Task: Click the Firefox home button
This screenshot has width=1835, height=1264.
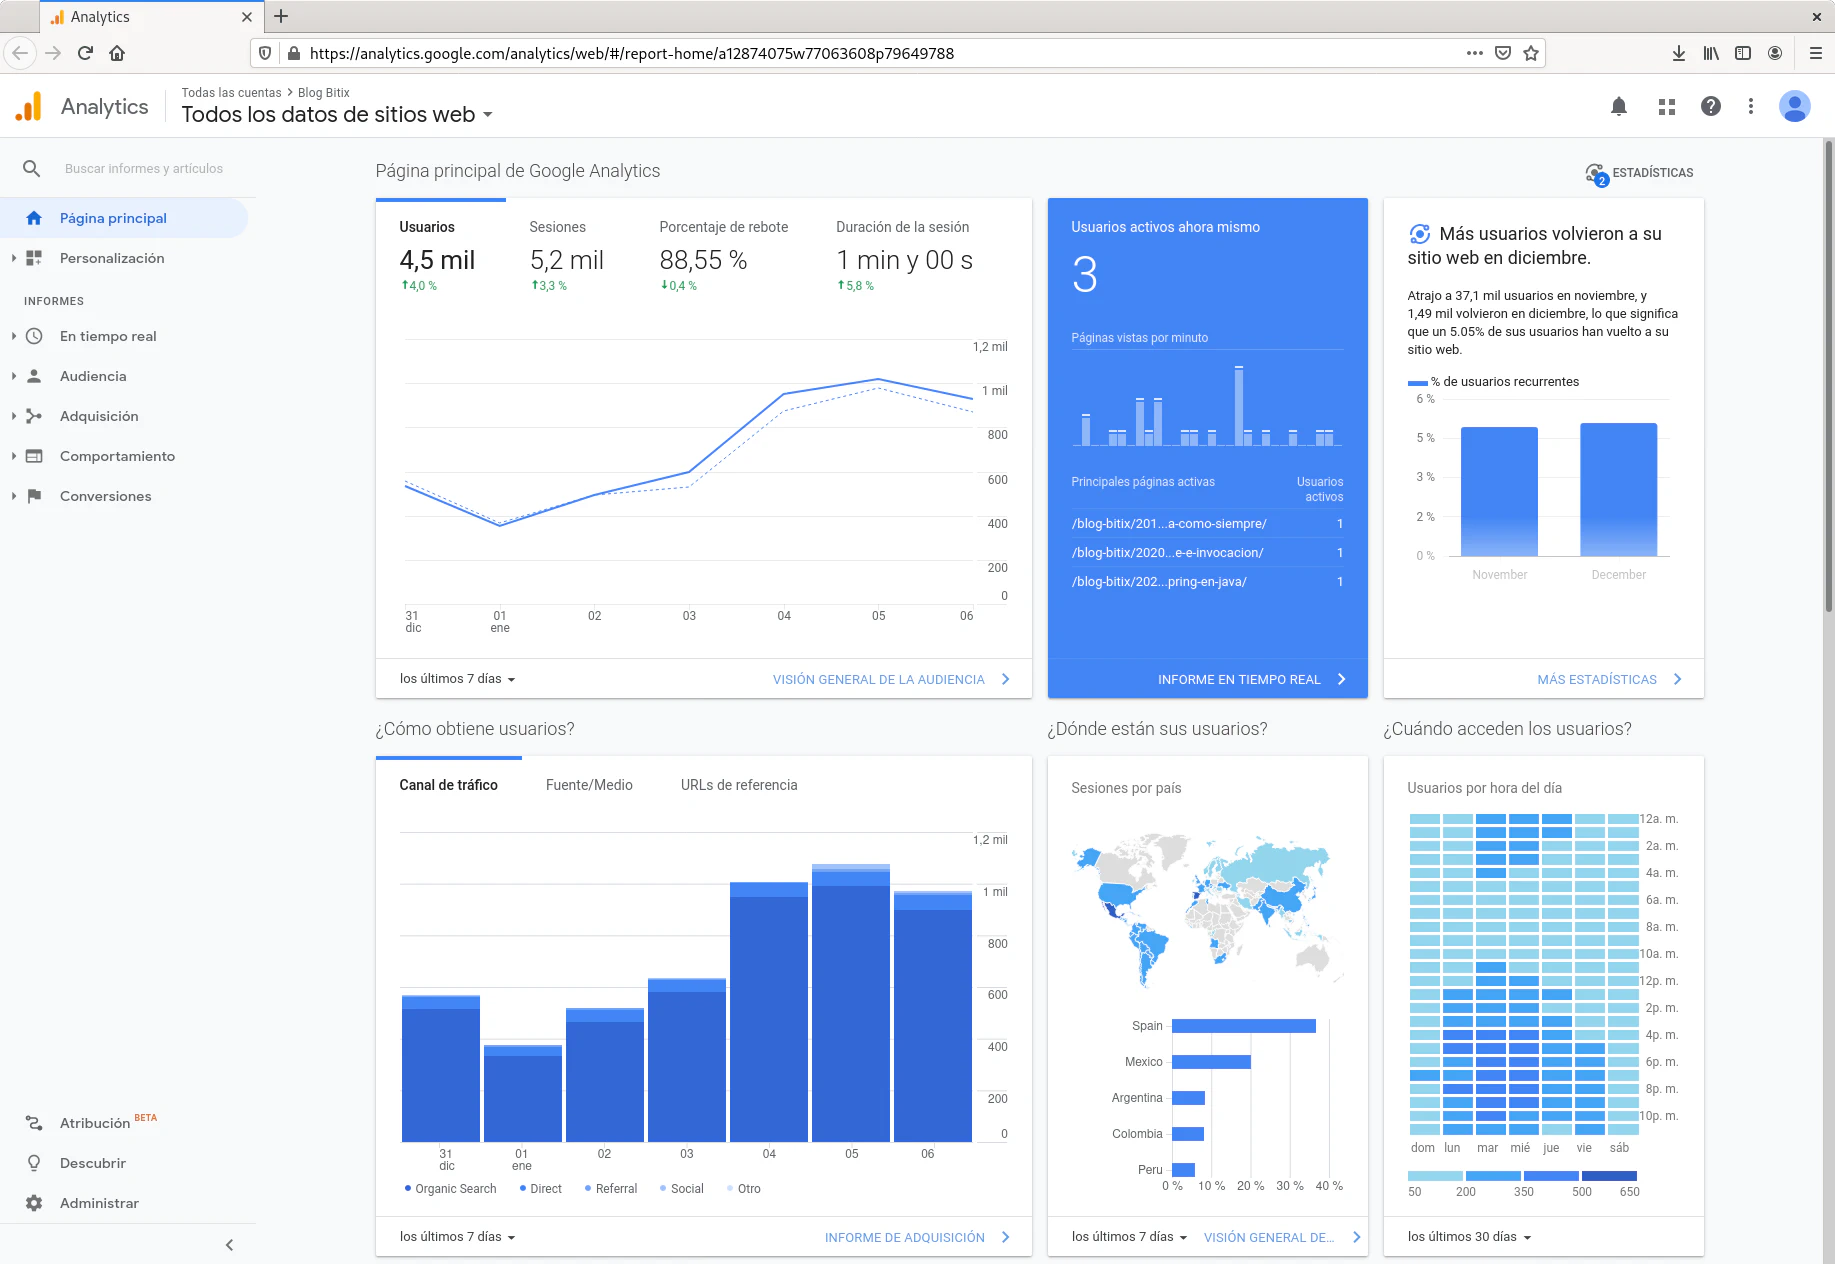Action: [117, 53]
